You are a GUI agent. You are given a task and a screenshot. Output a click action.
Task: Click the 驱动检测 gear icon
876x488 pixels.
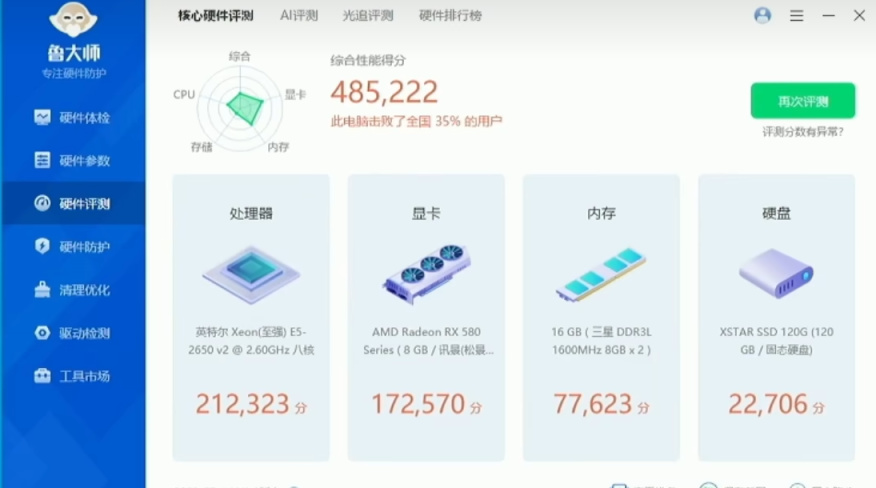[x=42, y=333]
